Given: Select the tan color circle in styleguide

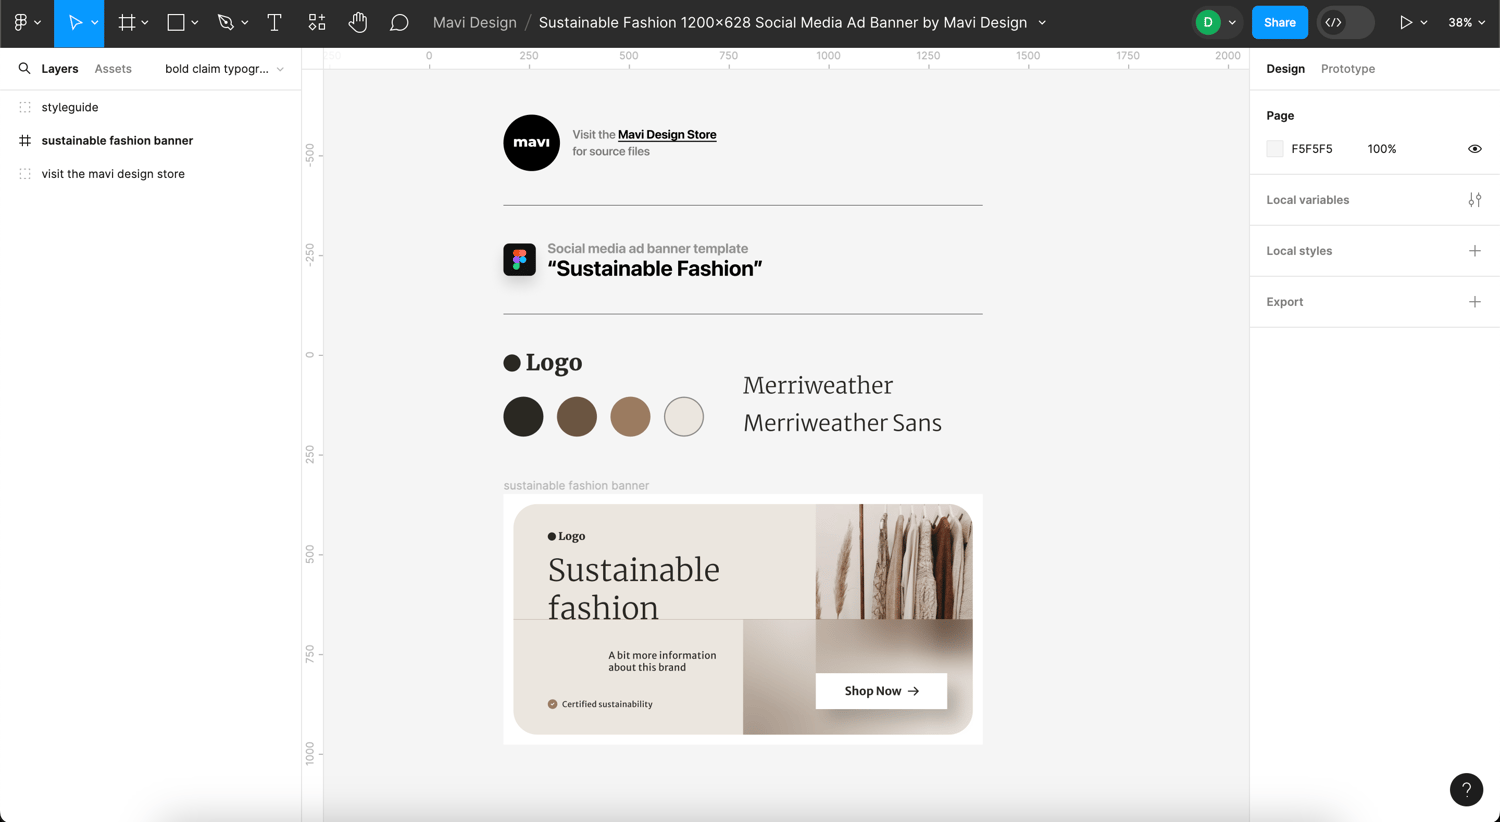Looking at the screenshot, I should pyautogui.click(x=630, y=417).
